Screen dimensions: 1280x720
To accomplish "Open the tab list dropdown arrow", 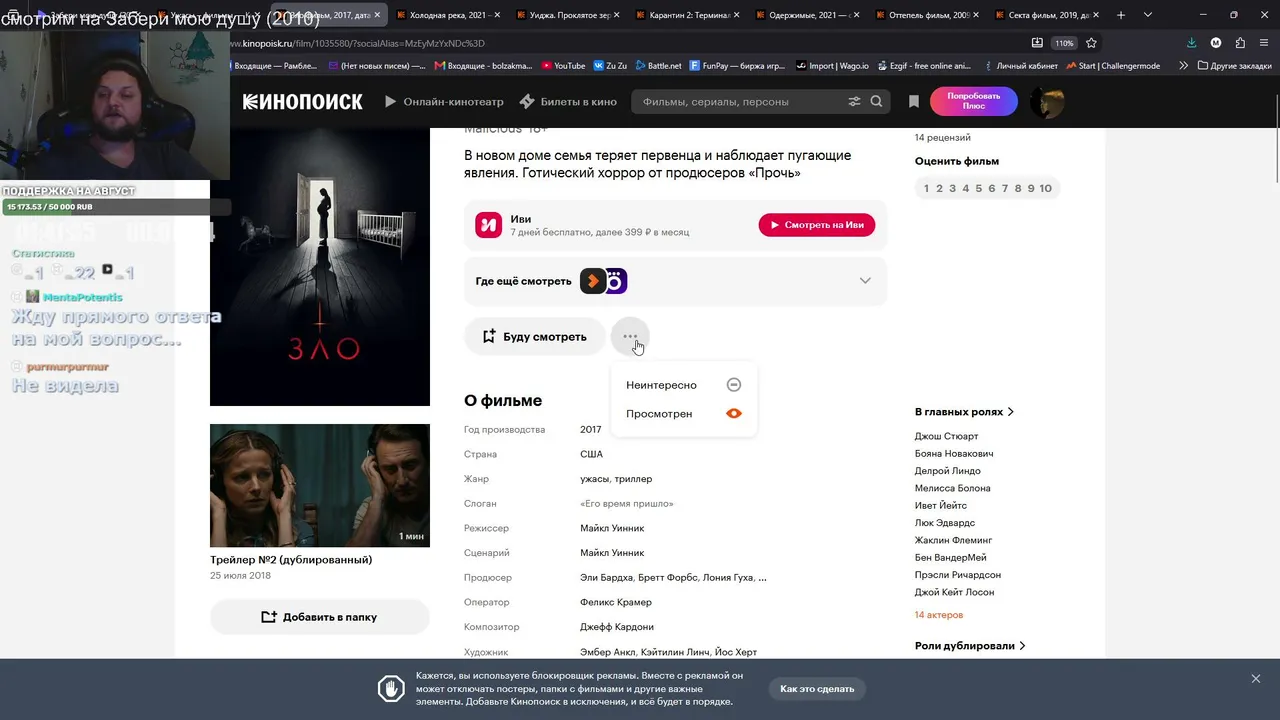I will 1147,15.
